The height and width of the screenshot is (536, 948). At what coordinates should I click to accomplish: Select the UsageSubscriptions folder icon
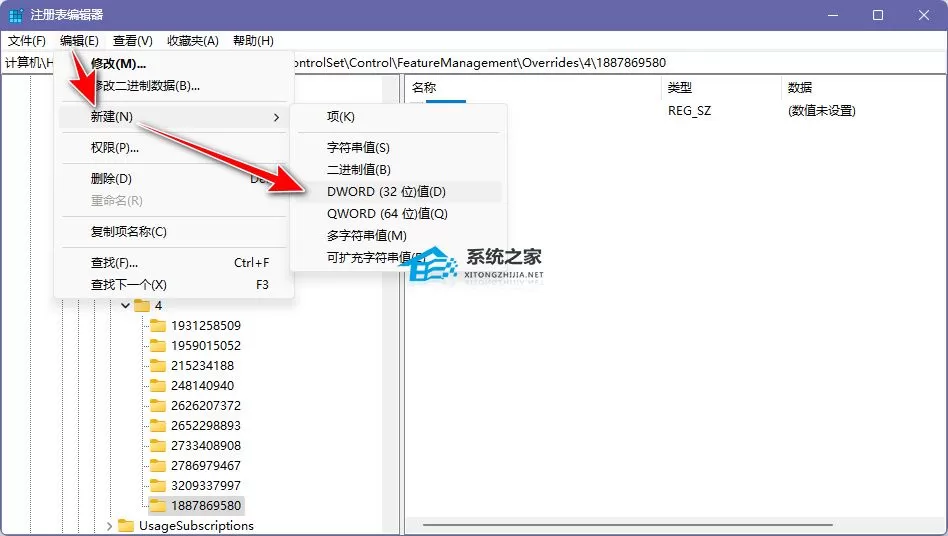(126, 526)
